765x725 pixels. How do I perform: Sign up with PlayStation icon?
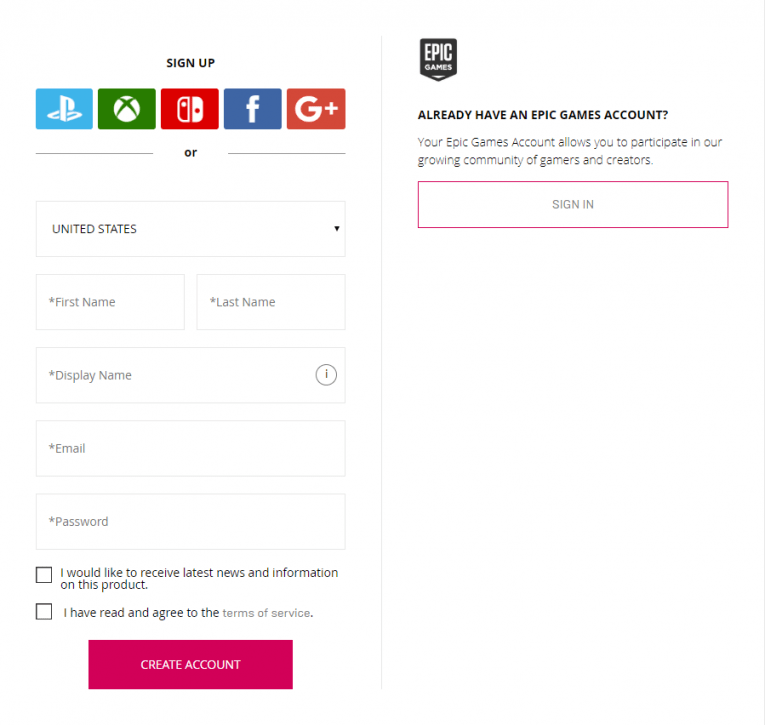point(64,109)
